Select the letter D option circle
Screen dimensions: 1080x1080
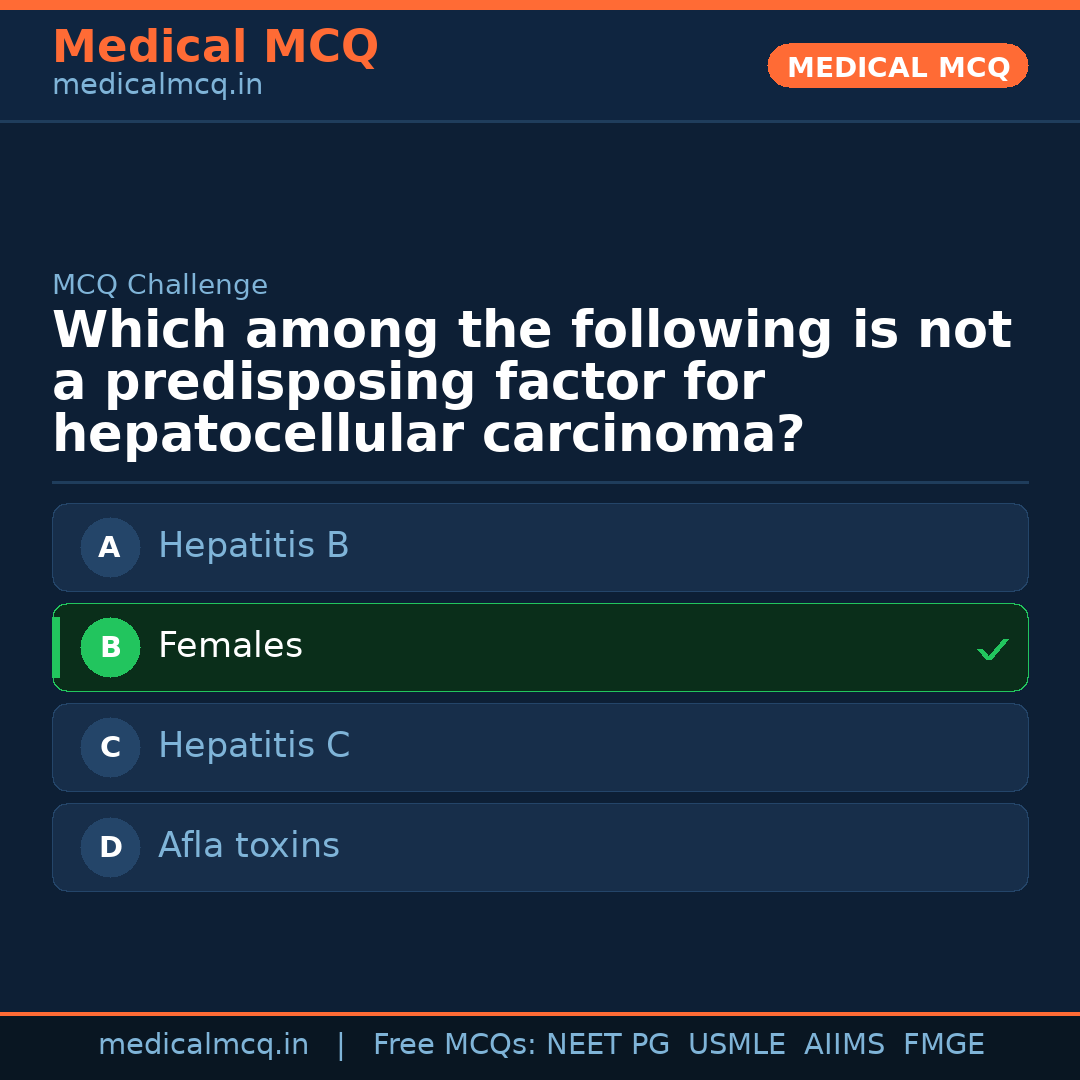click(x=110, y=848)
